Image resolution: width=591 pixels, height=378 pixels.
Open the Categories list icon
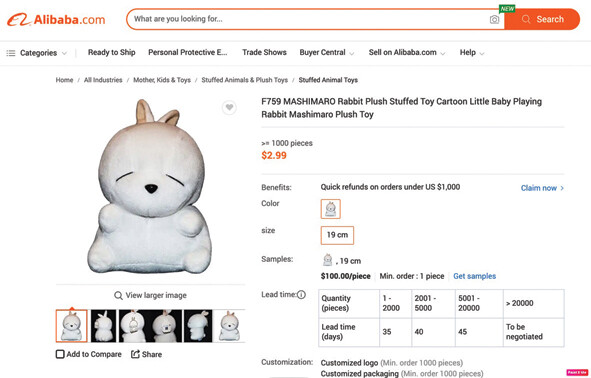[11, 53]
